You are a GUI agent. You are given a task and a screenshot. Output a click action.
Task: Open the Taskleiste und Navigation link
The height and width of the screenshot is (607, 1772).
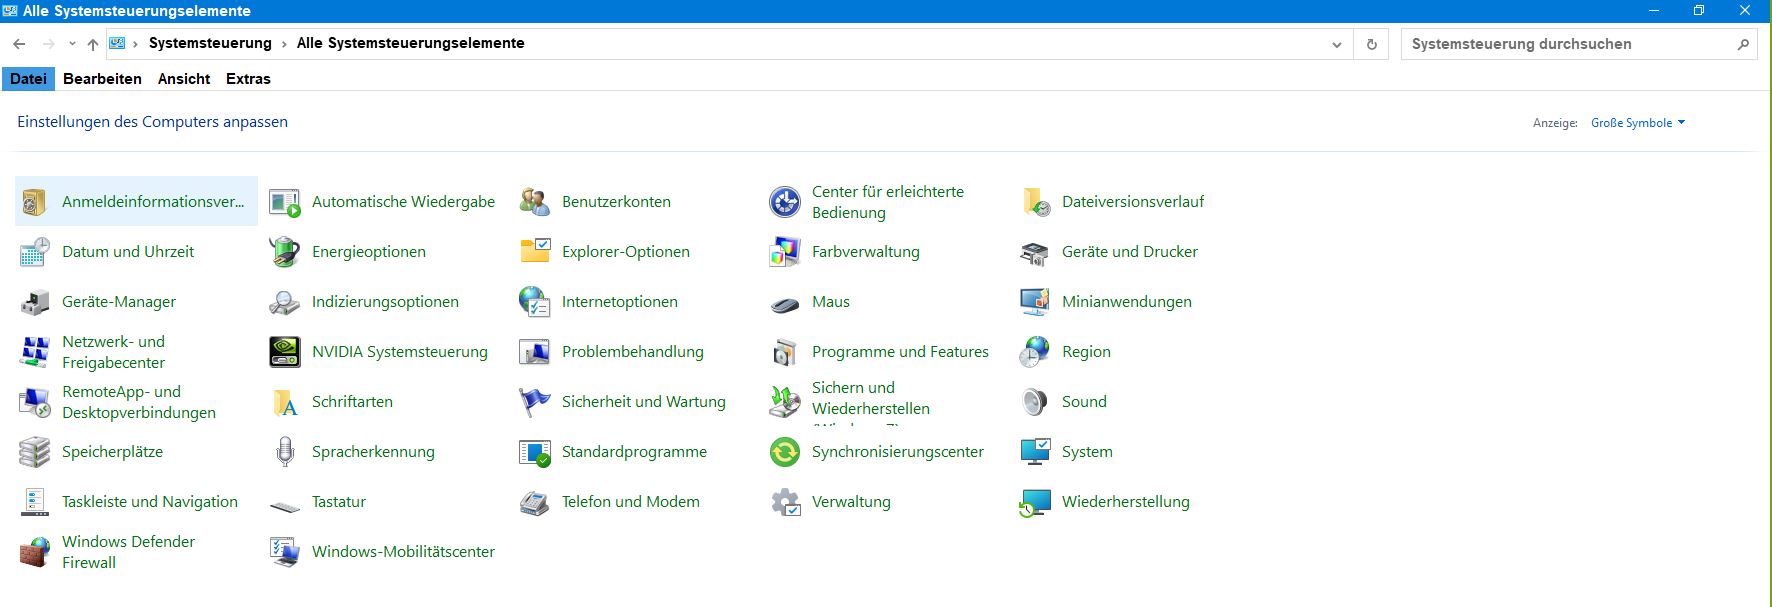pyautogui.click(x=150, y=502)
